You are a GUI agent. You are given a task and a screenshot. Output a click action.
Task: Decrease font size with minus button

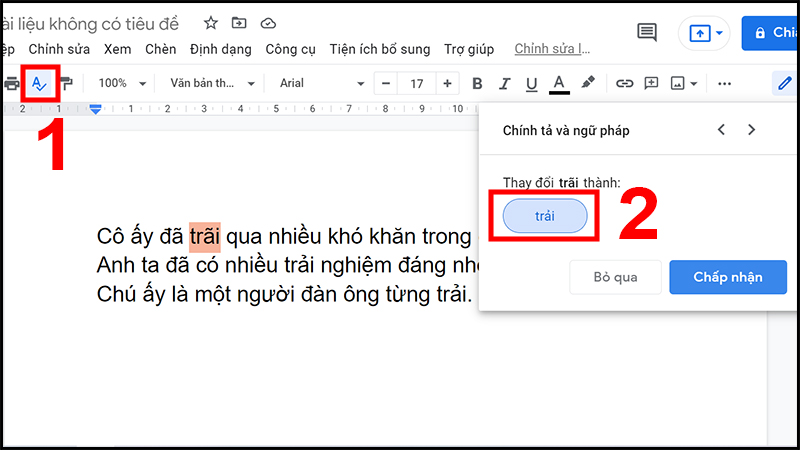pyautogui.click(x=386, y=83)
